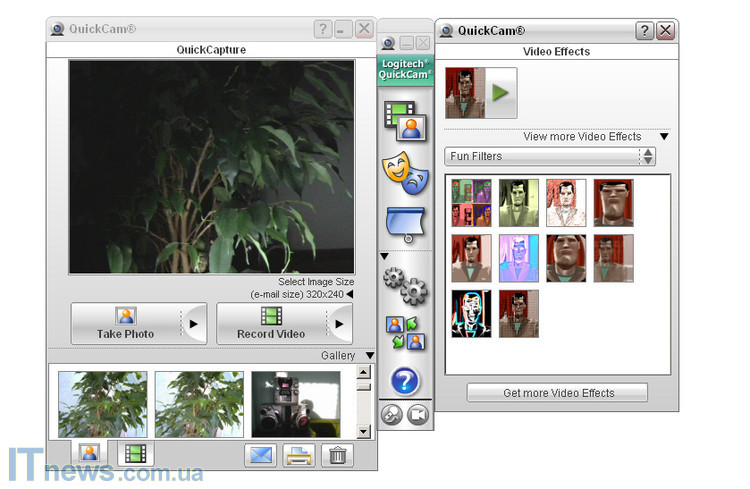
Task: Open the Fun Filters dropdown
Action: point(550,156)
